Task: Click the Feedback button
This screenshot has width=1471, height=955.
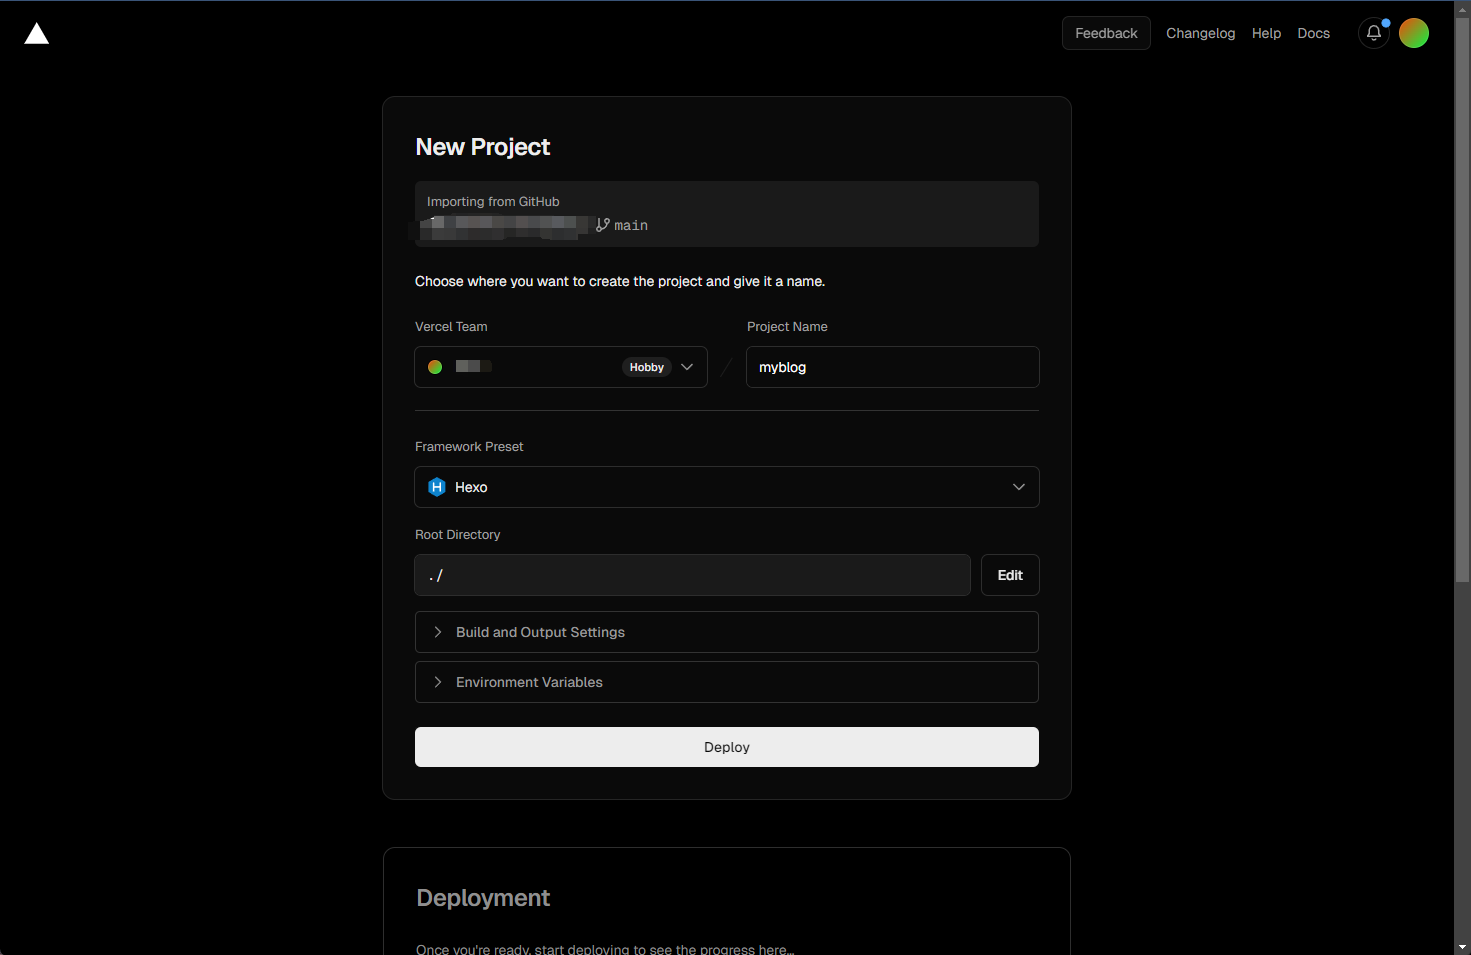Action: (1106, 33)
